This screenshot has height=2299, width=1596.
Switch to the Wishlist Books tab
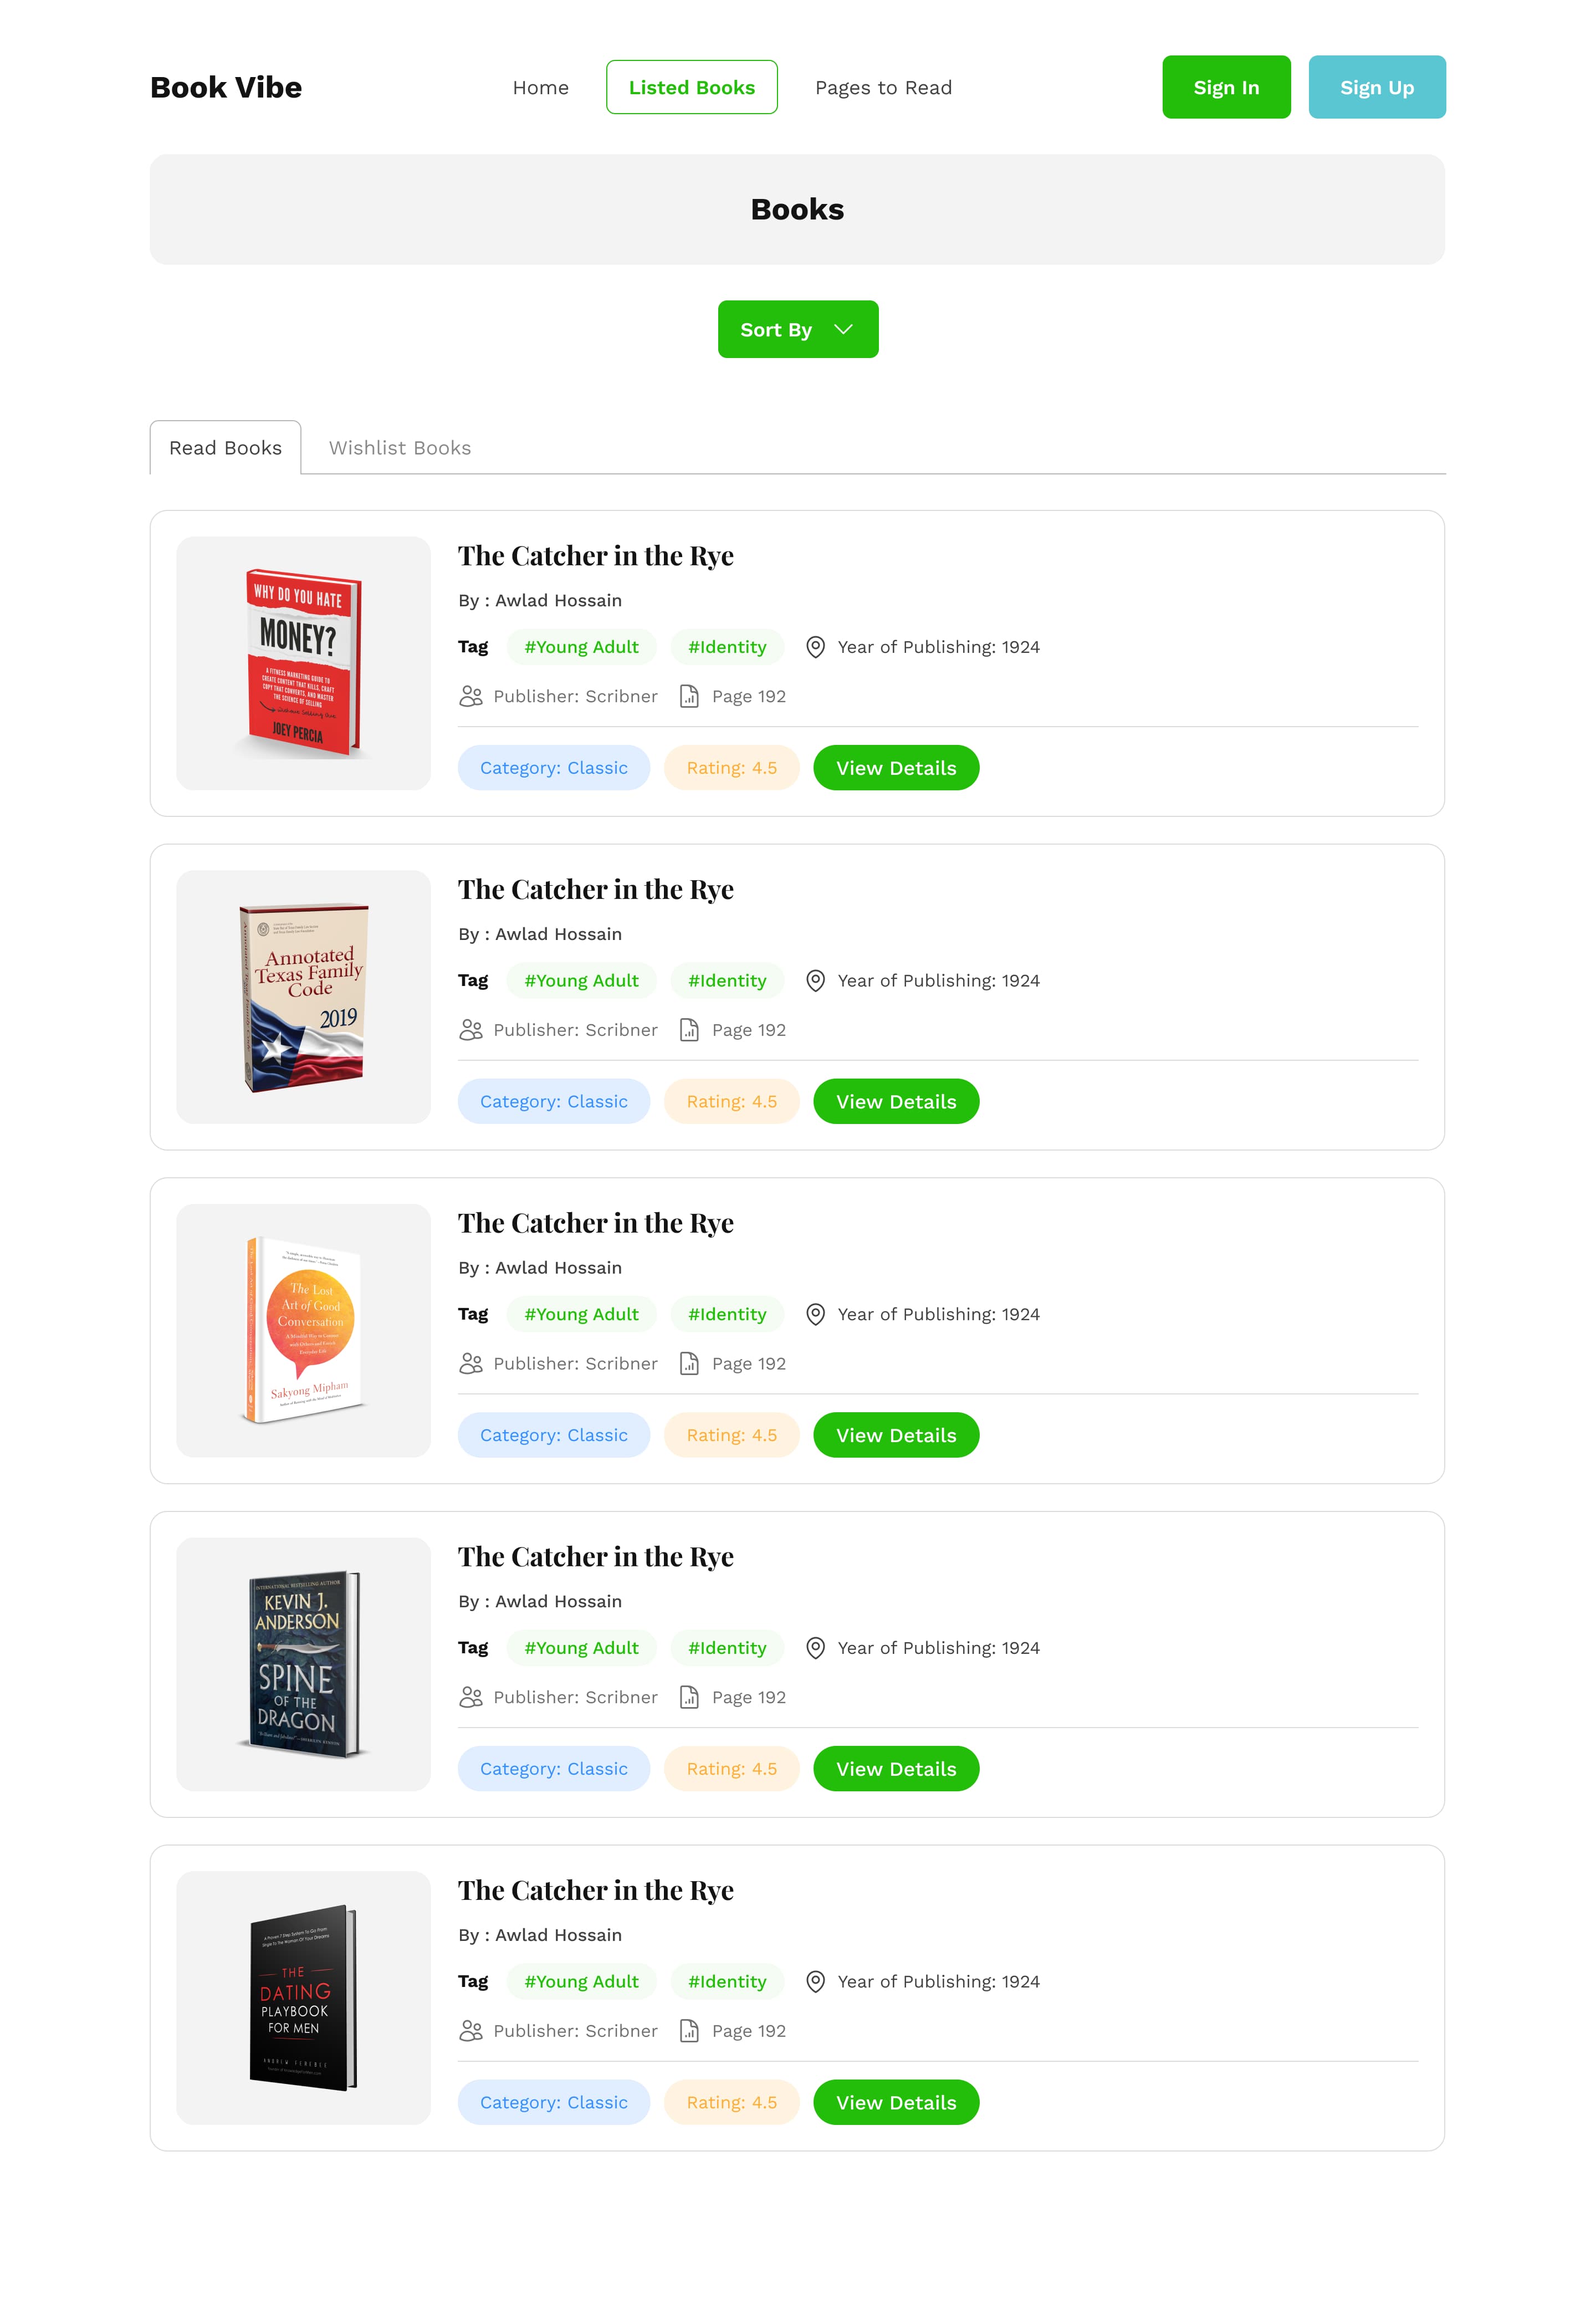[400, 448]
